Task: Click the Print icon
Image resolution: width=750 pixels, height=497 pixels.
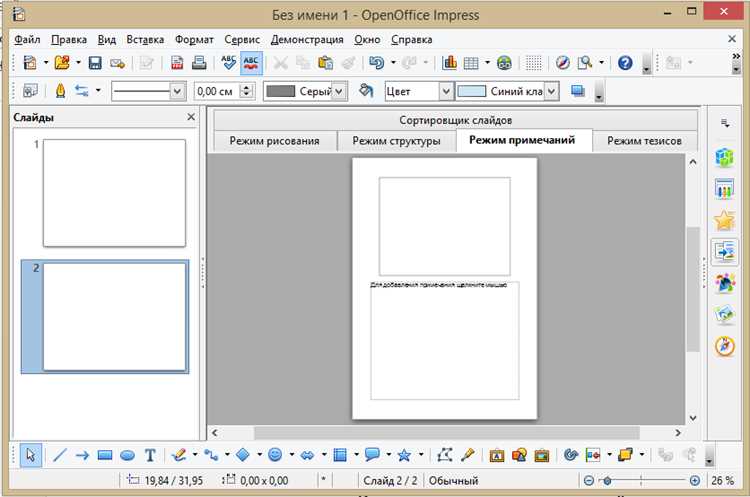Action: pos(199,63)
